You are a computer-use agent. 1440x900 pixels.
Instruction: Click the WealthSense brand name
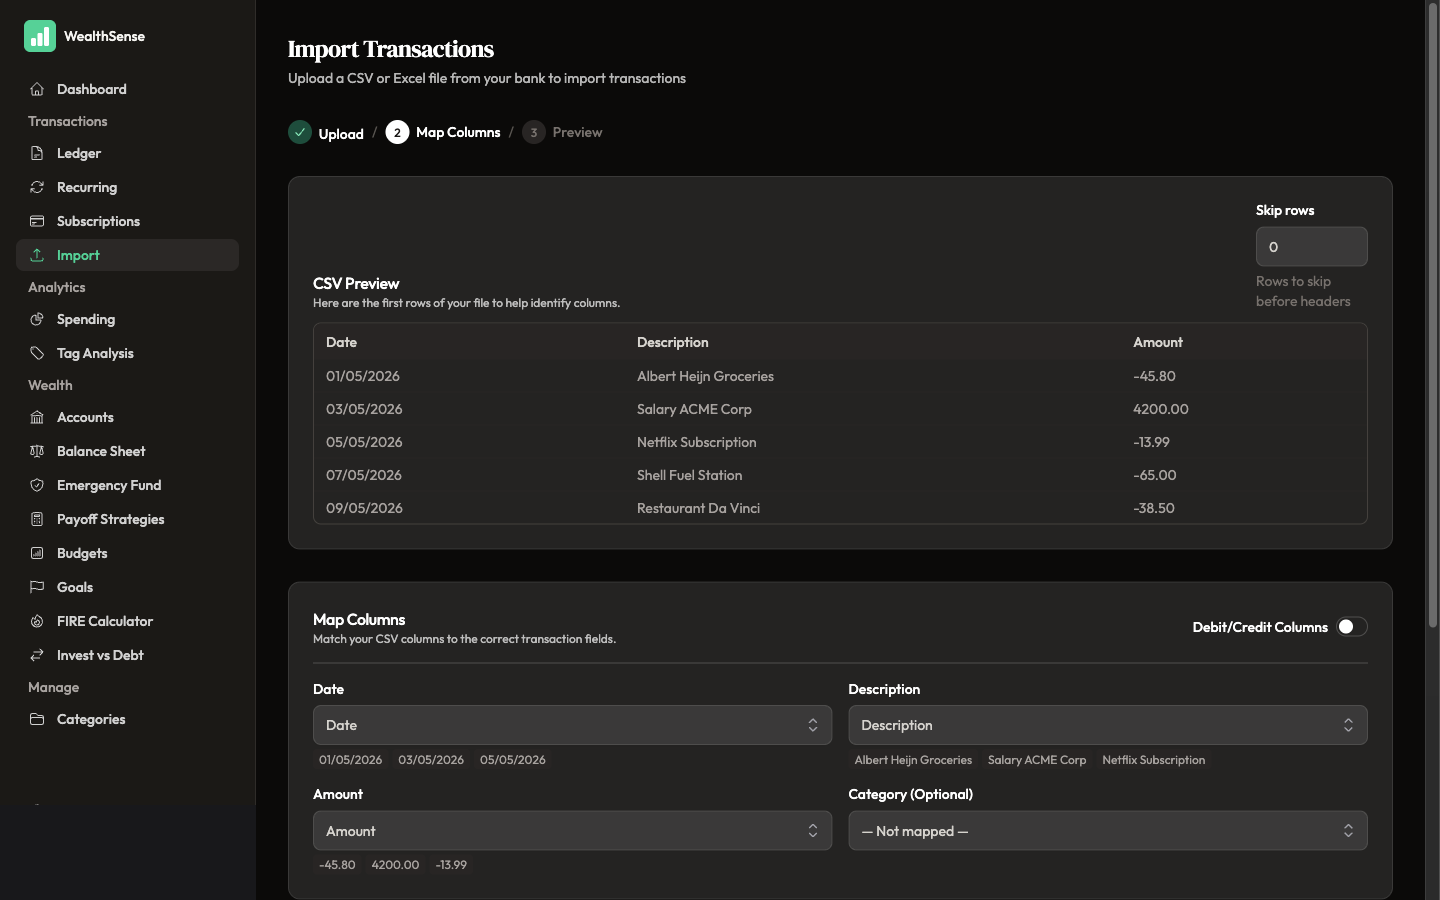pos(104,36)
